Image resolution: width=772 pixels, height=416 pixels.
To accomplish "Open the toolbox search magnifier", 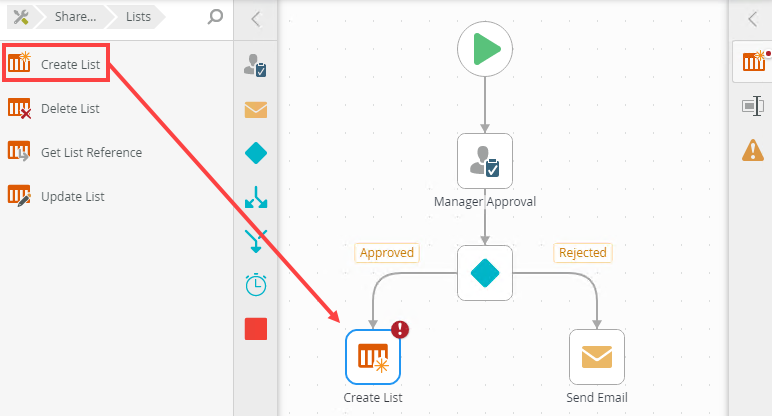I will point(215,17).
